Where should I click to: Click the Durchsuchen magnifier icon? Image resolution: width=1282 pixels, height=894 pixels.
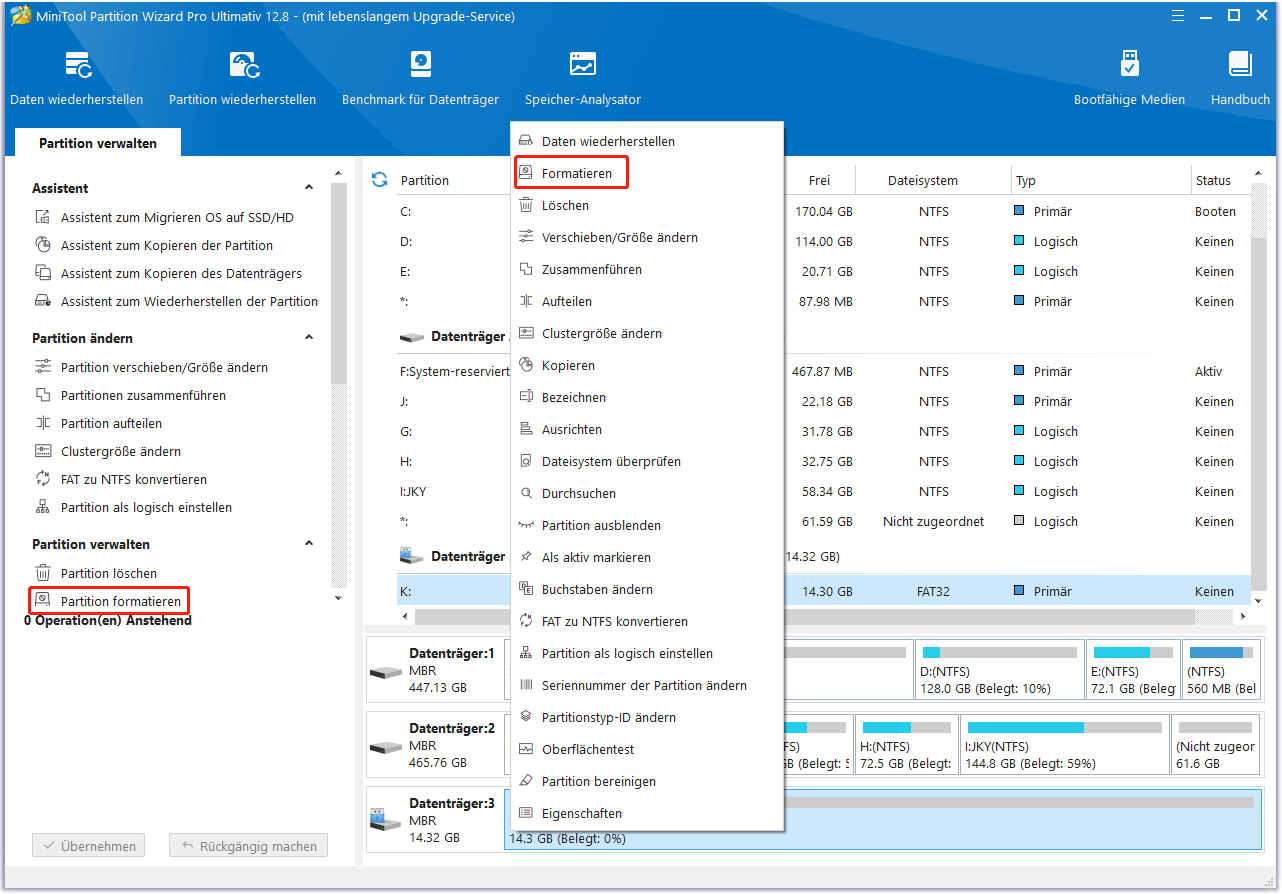point(526,493)
